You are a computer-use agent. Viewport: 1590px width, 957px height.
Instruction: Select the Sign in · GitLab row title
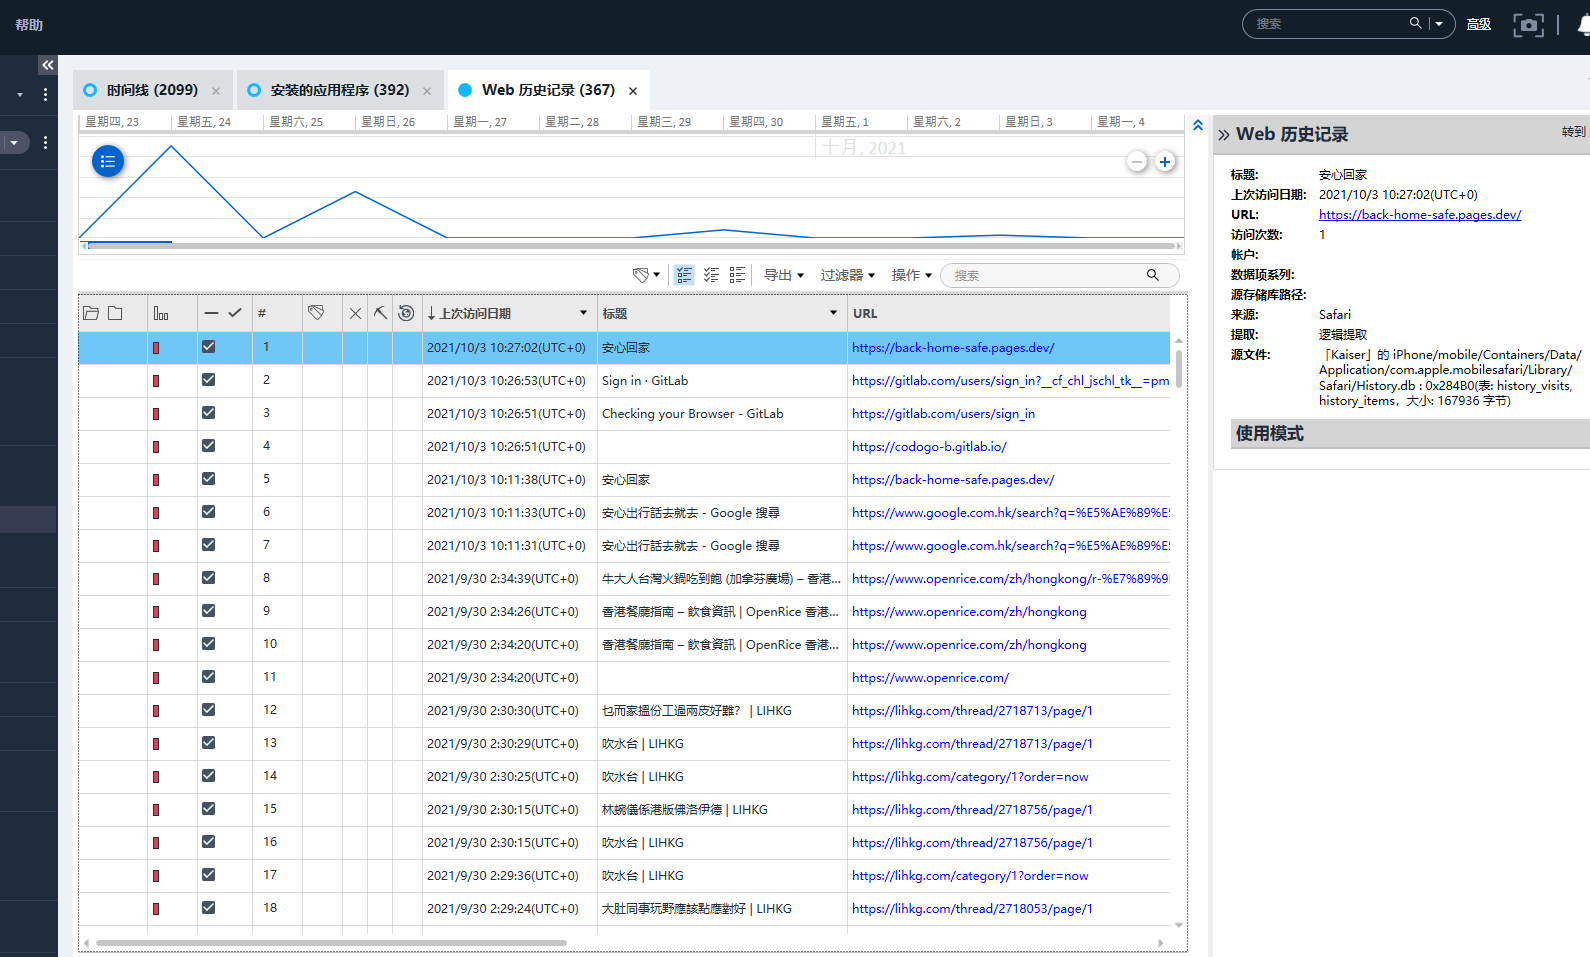tap(645, 381)
